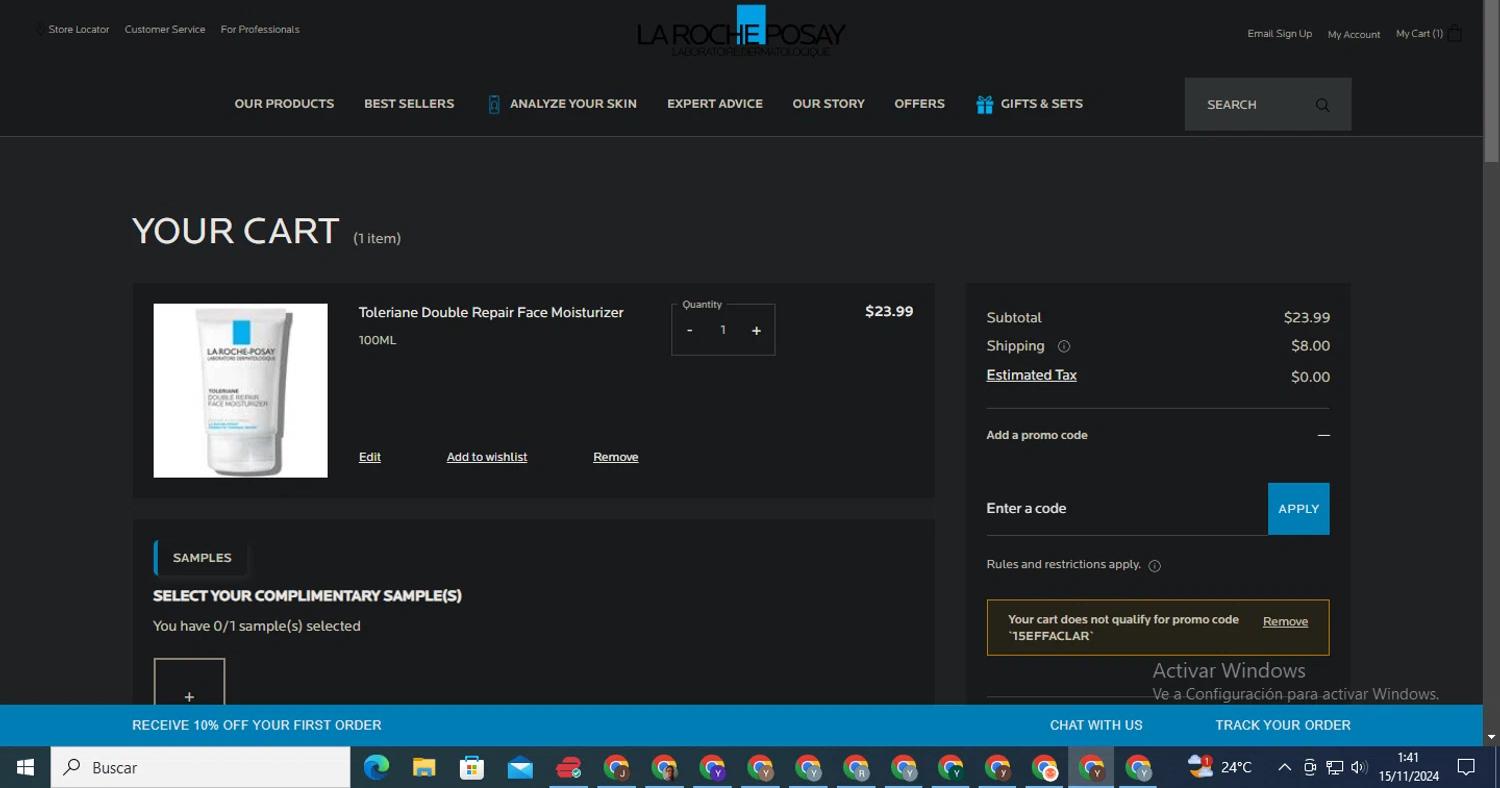Image resolution: width=1500 pixels, height=788 pixels.
Task: Click the Store Locator link
Action: 79,29
